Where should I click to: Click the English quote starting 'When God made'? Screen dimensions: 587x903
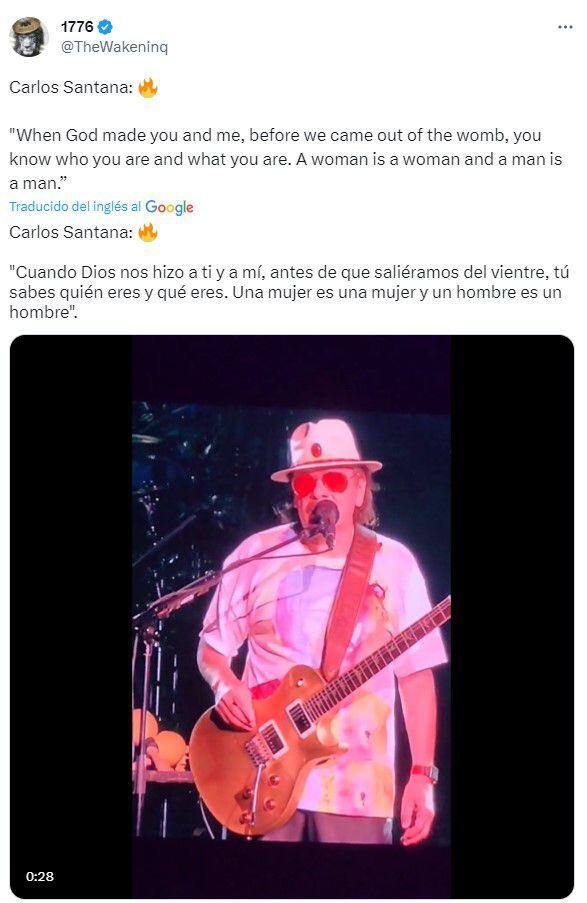point(286,160)
